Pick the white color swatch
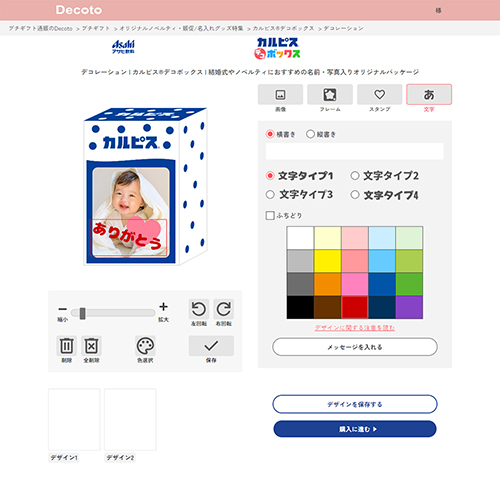500x495 pixels. pos(300,238)
